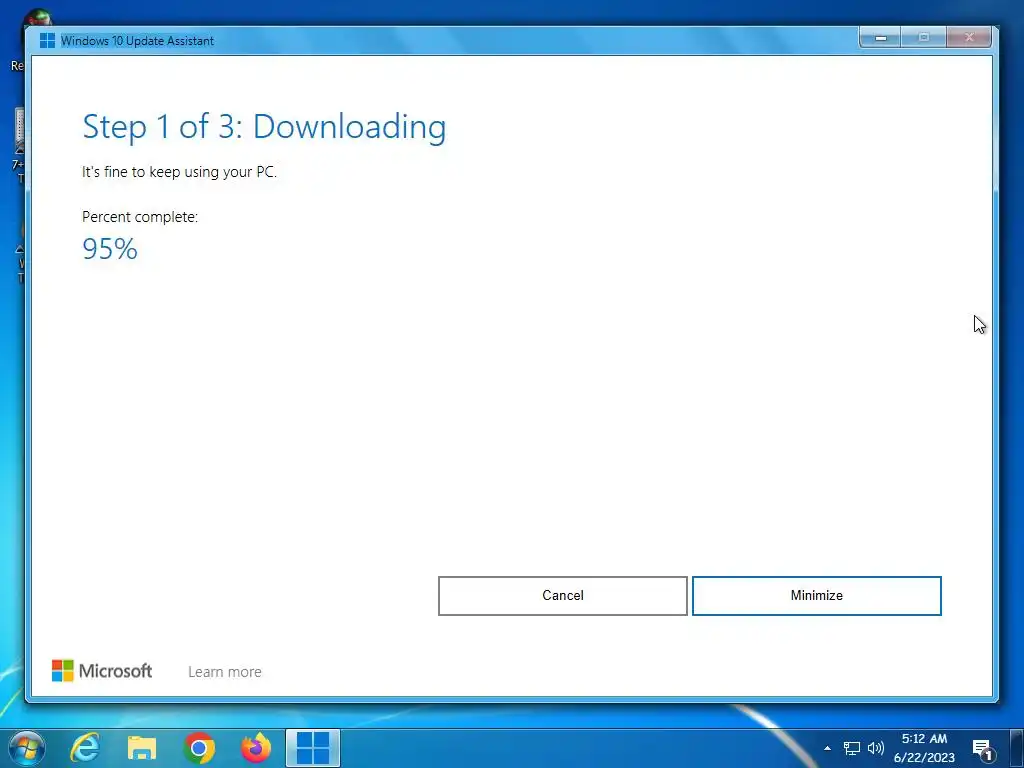Show hidden system tray icons

click(827, 748)
